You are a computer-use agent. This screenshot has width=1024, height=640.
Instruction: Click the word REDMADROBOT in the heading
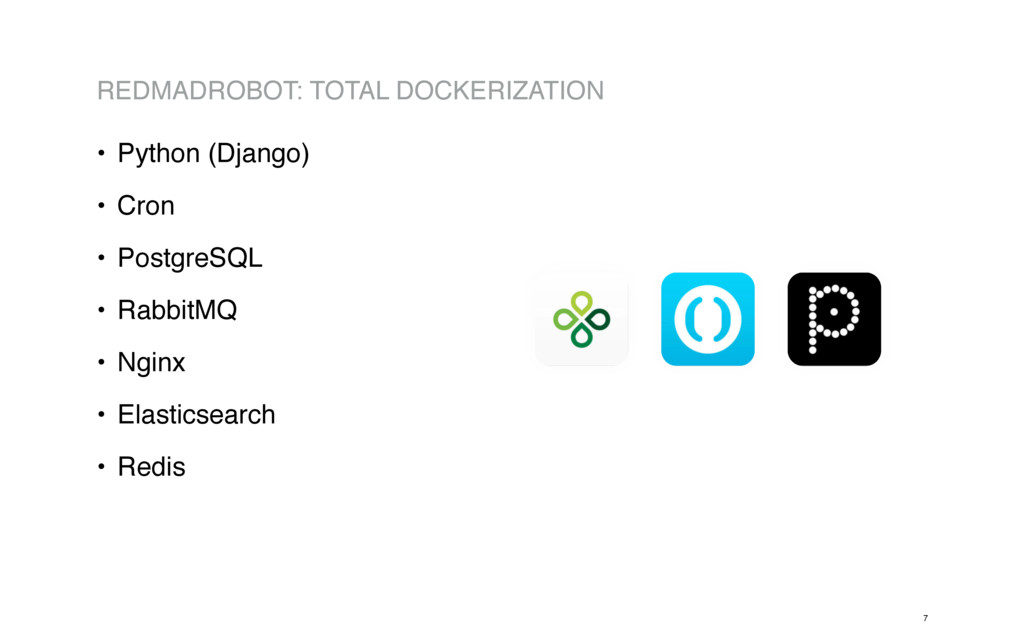point(196,91)
